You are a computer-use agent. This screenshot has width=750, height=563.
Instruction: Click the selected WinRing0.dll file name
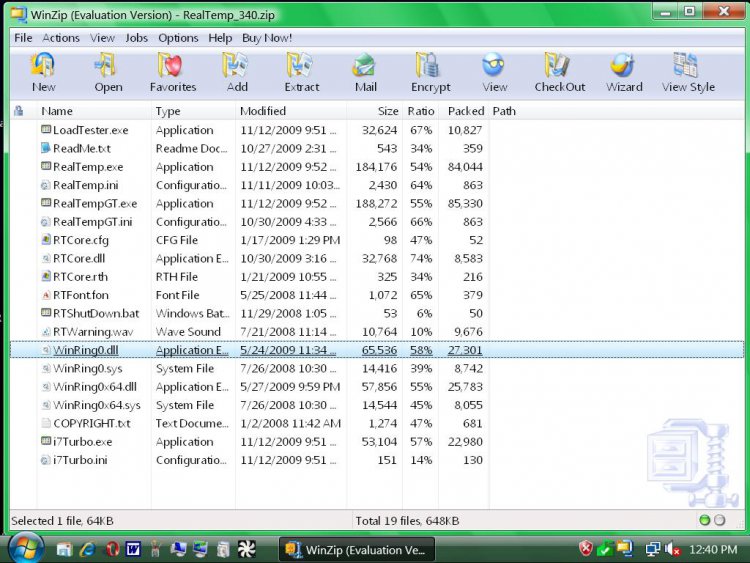[x=86, y=350]
